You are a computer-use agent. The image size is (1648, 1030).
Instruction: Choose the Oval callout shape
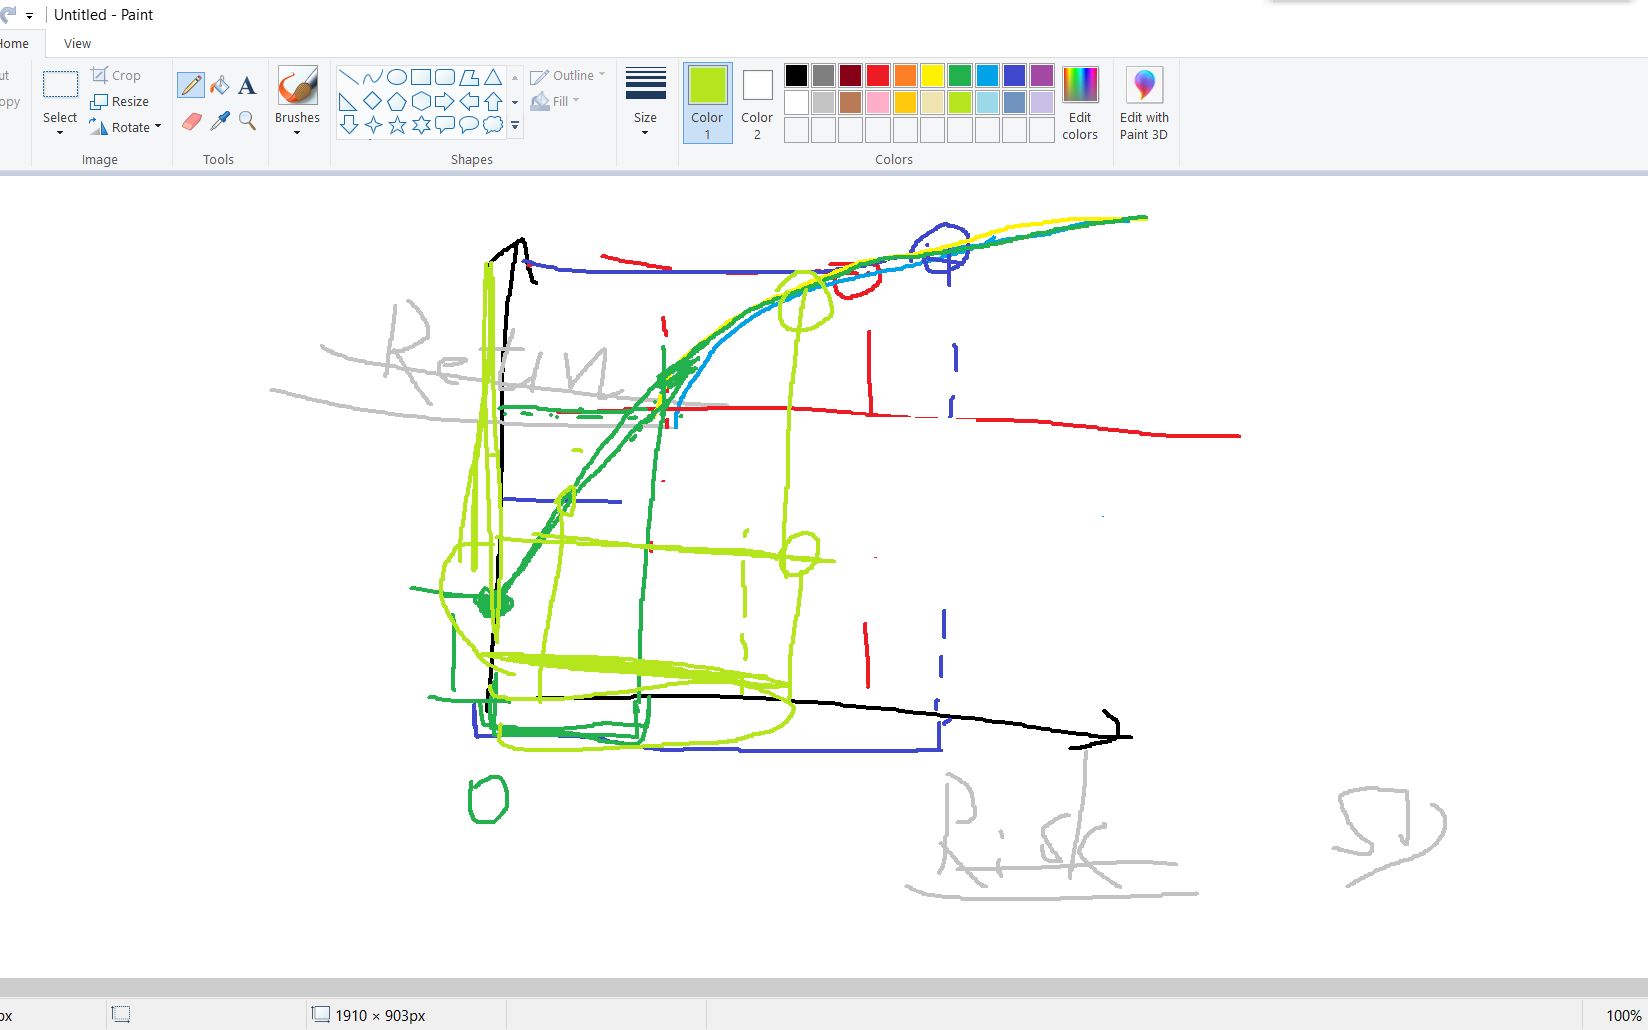tap(469, 125)
